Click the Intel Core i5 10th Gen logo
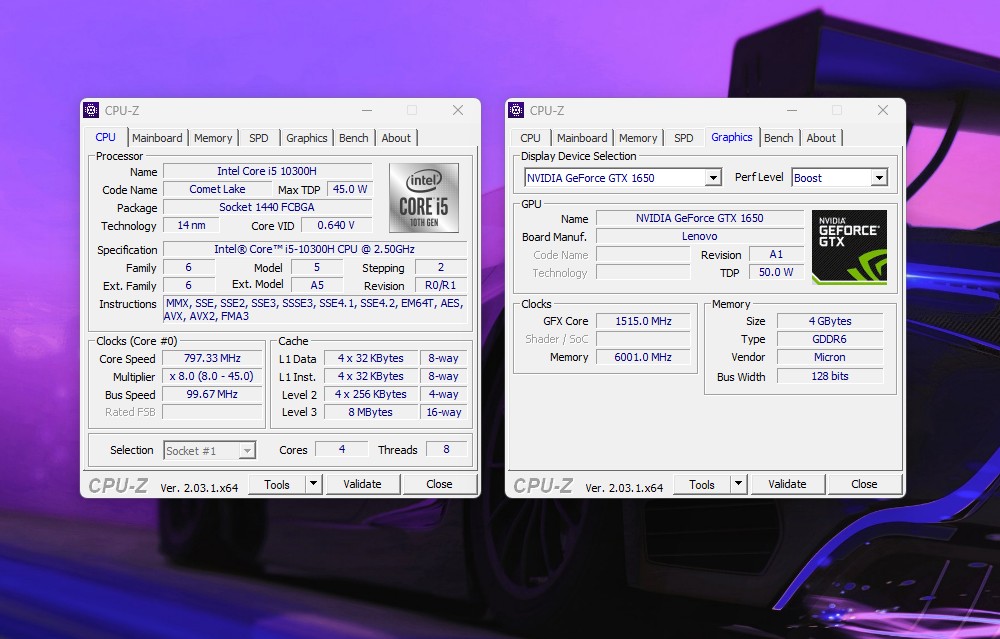 click(x=423, y=197)
